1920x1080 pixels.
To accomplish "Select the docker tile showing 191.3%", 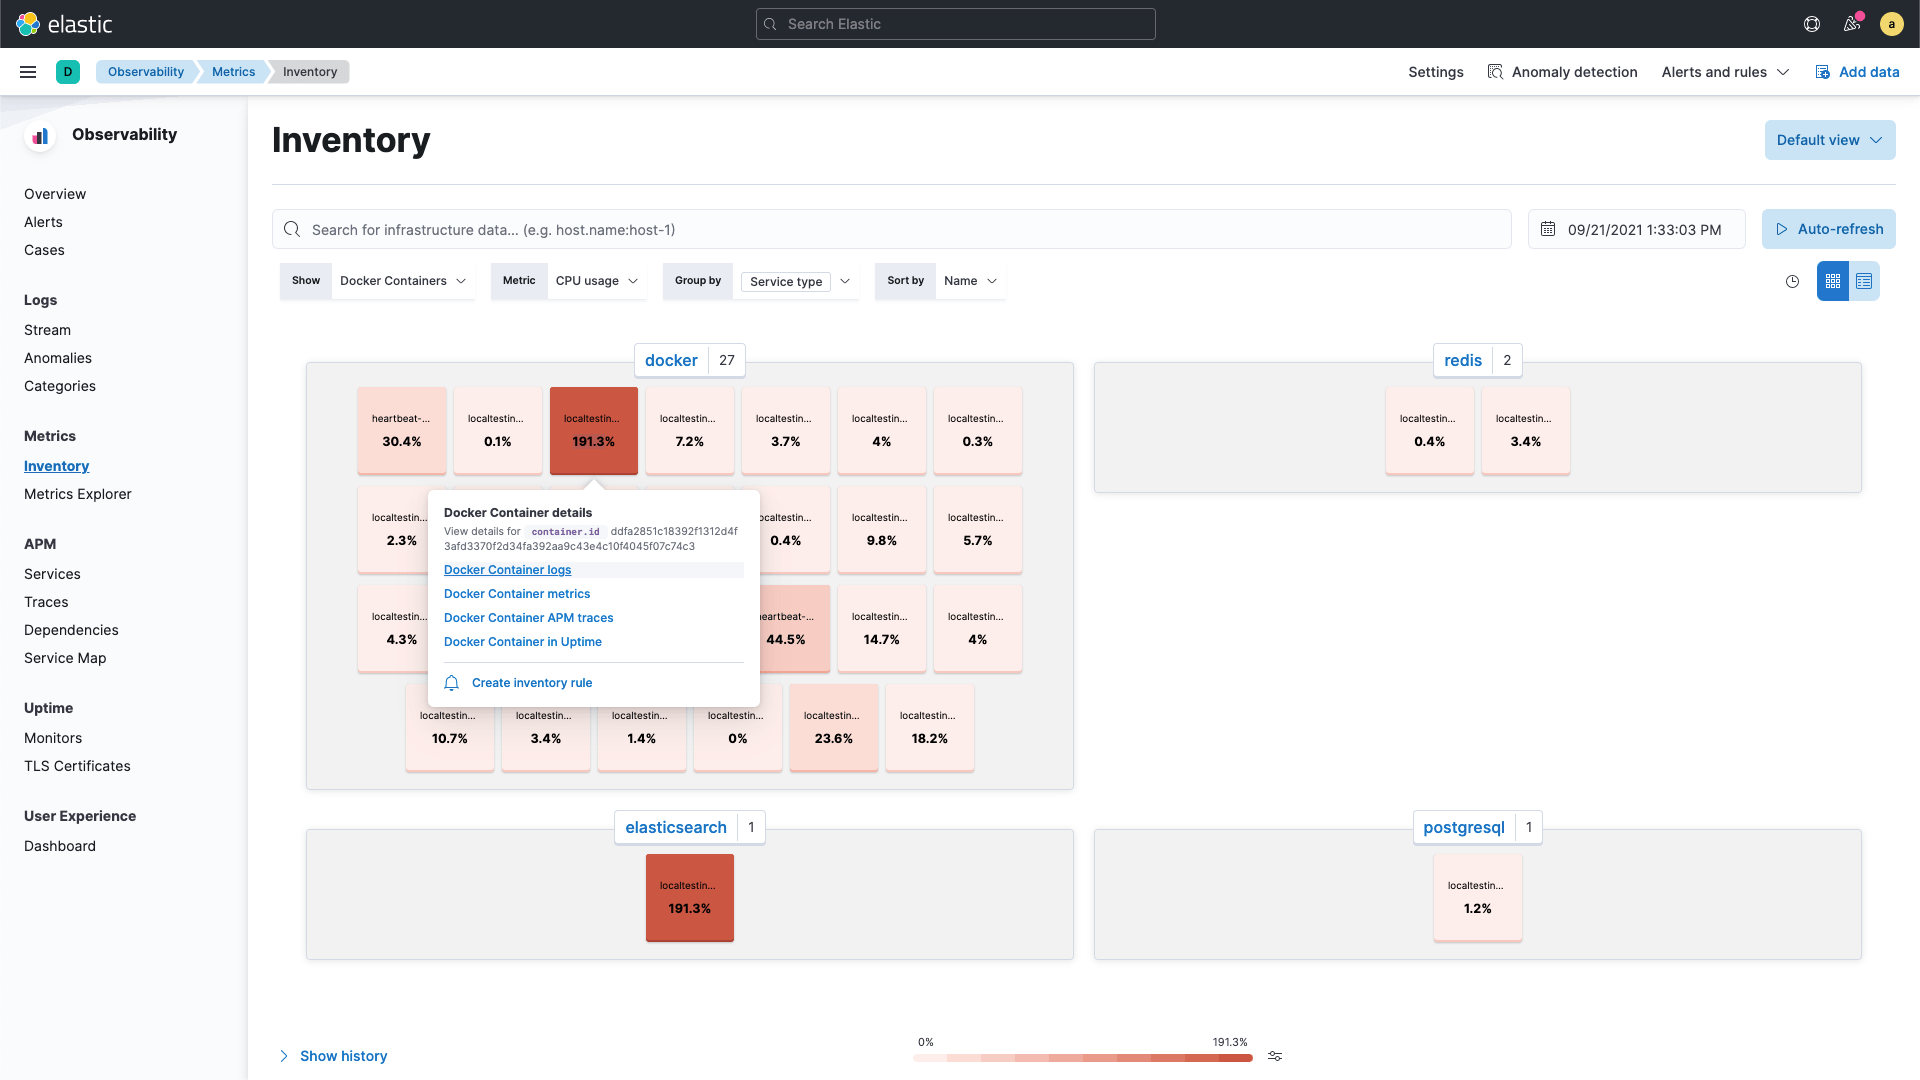I will 594,431.
